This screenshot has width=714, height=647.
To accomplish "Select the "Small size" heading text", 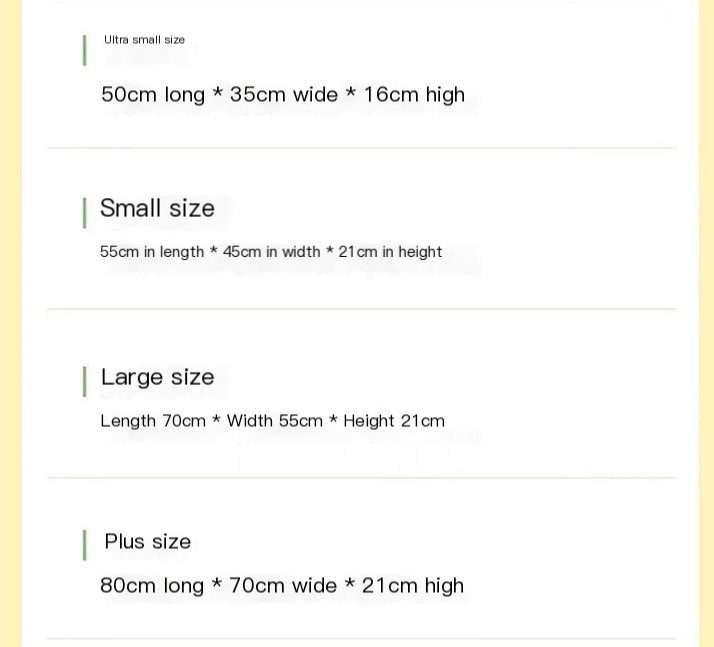I will tap(157, 208).
